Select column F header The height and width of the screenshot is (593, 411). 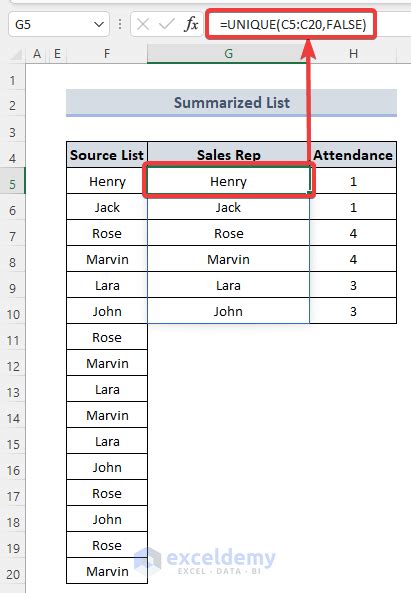pos(107,54)
